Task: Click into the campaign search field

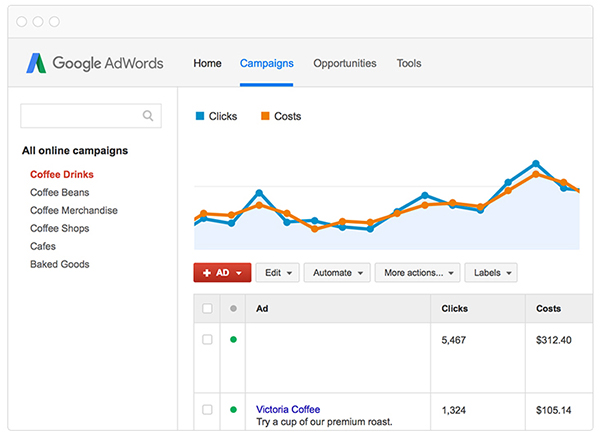Action: coord(91,116)
